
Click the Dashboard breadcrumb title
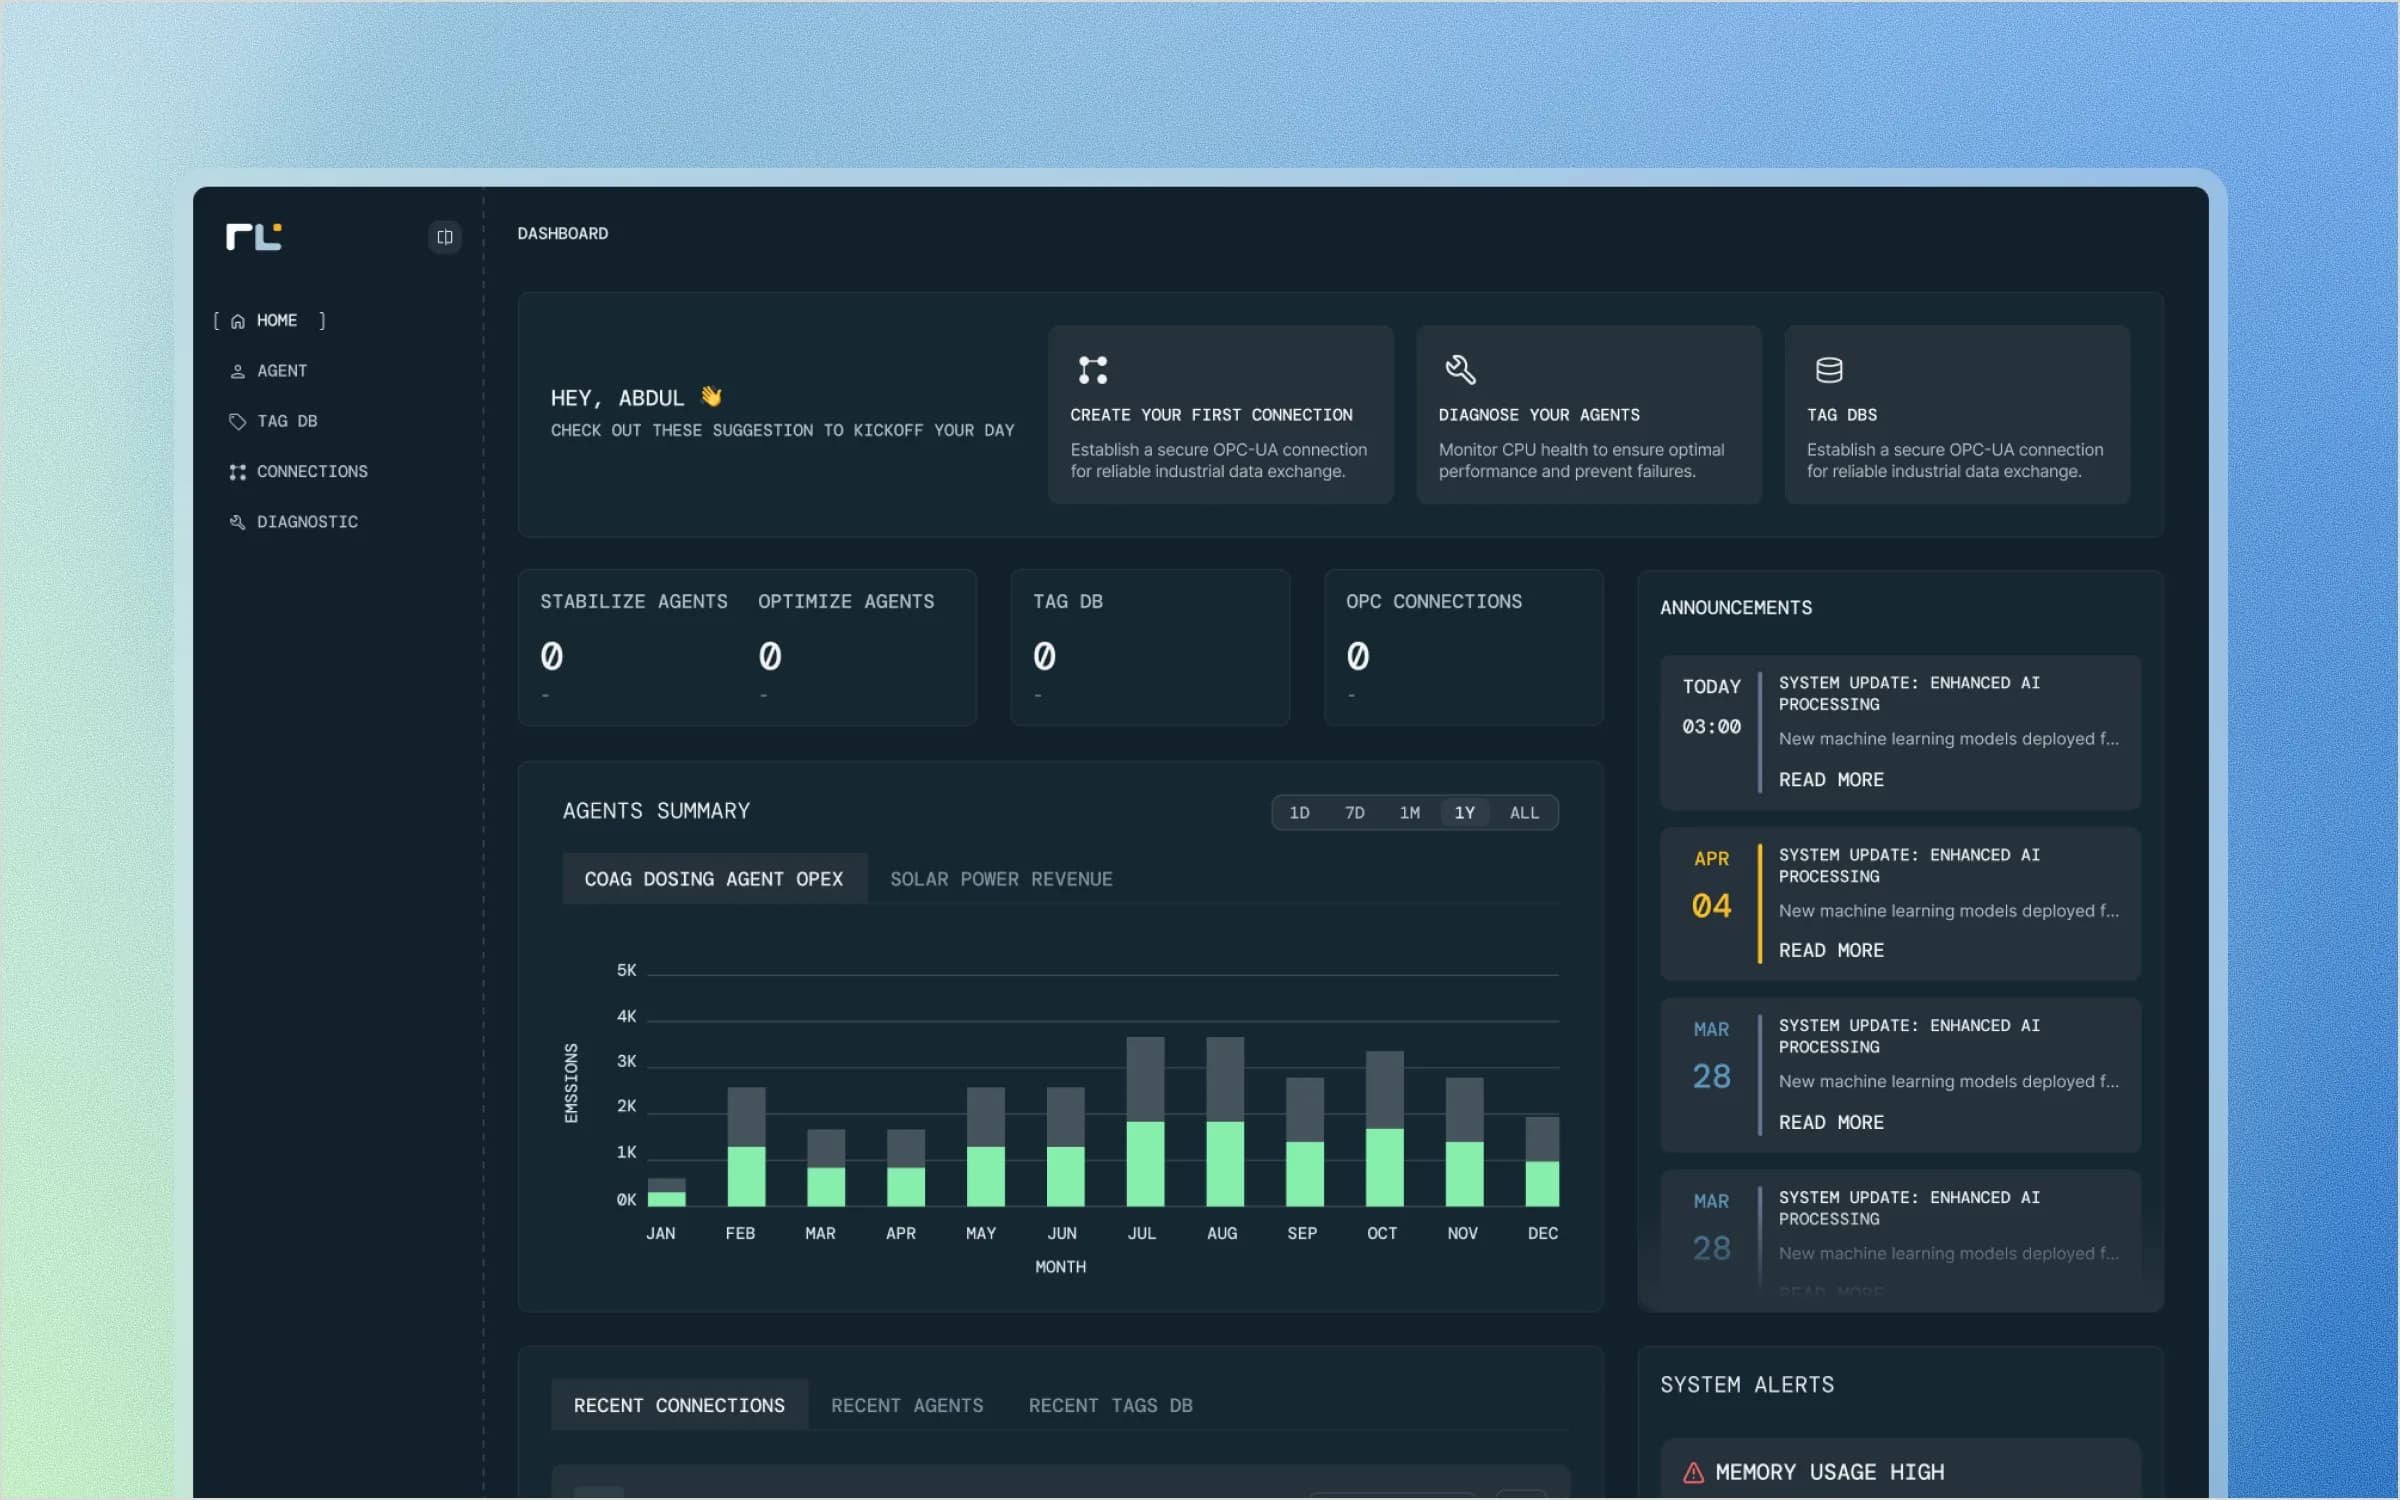coord(562,233)
